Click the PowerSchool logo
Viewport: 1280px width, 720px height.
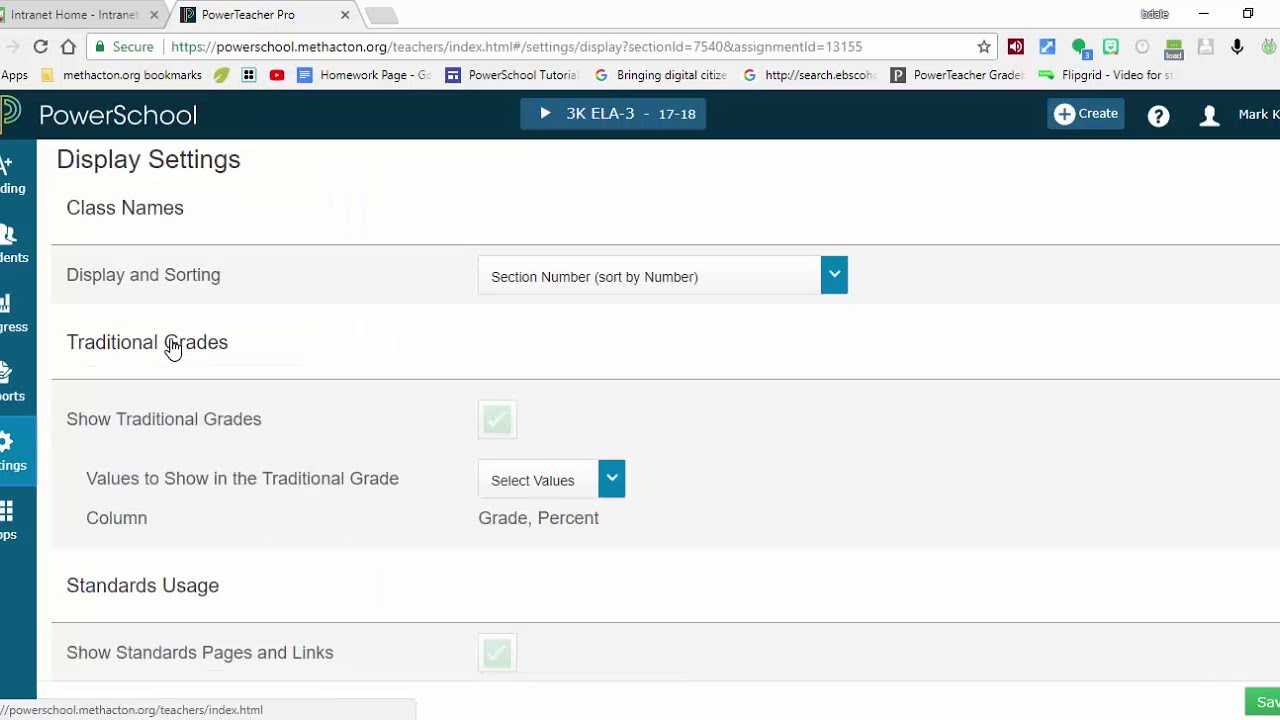[x=100, y=114]
